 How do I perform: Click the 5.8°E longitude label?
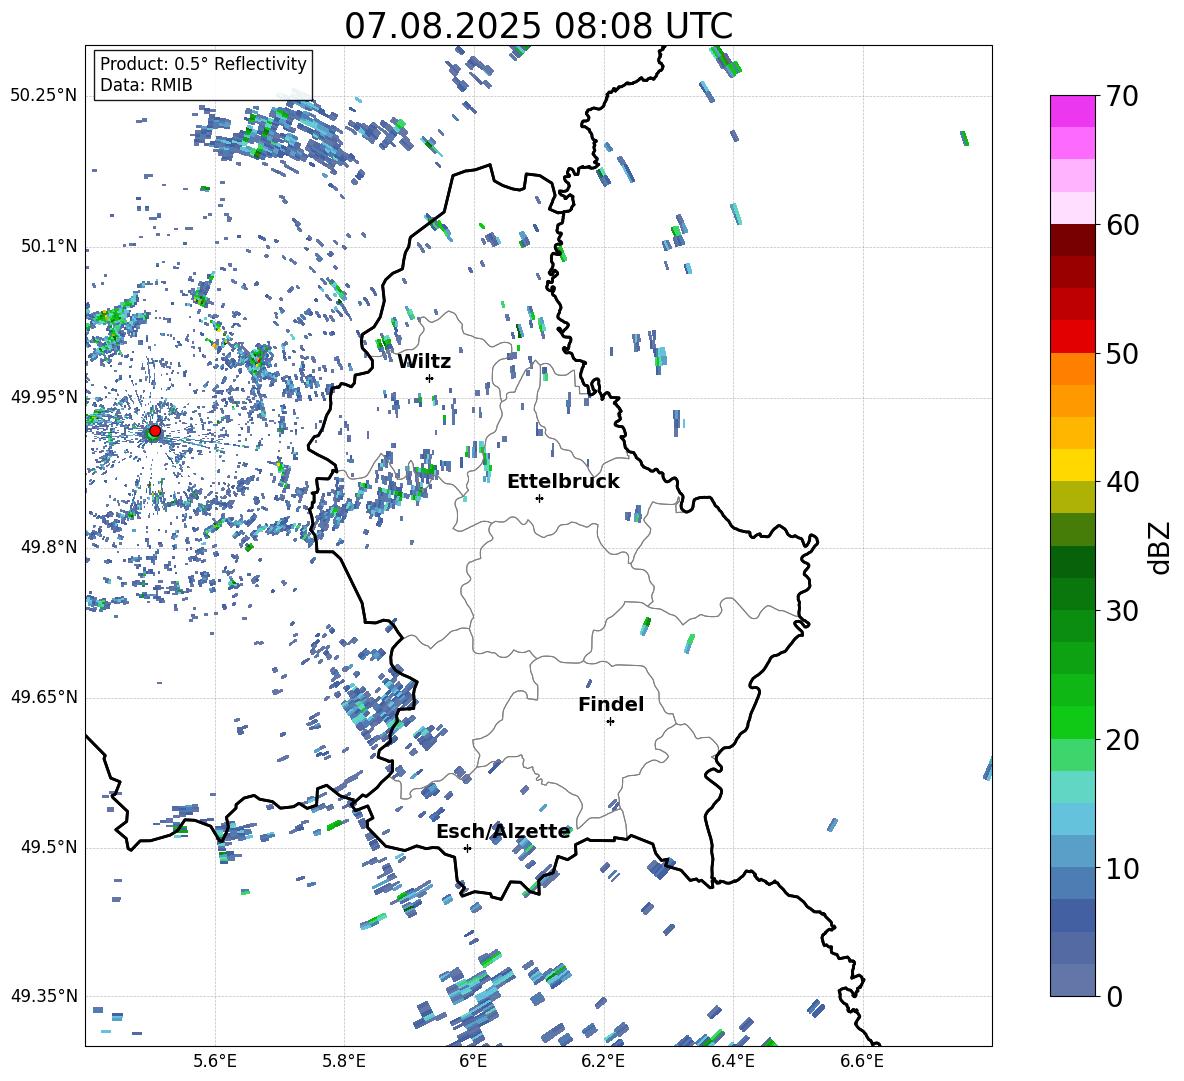click(344, 1061)
